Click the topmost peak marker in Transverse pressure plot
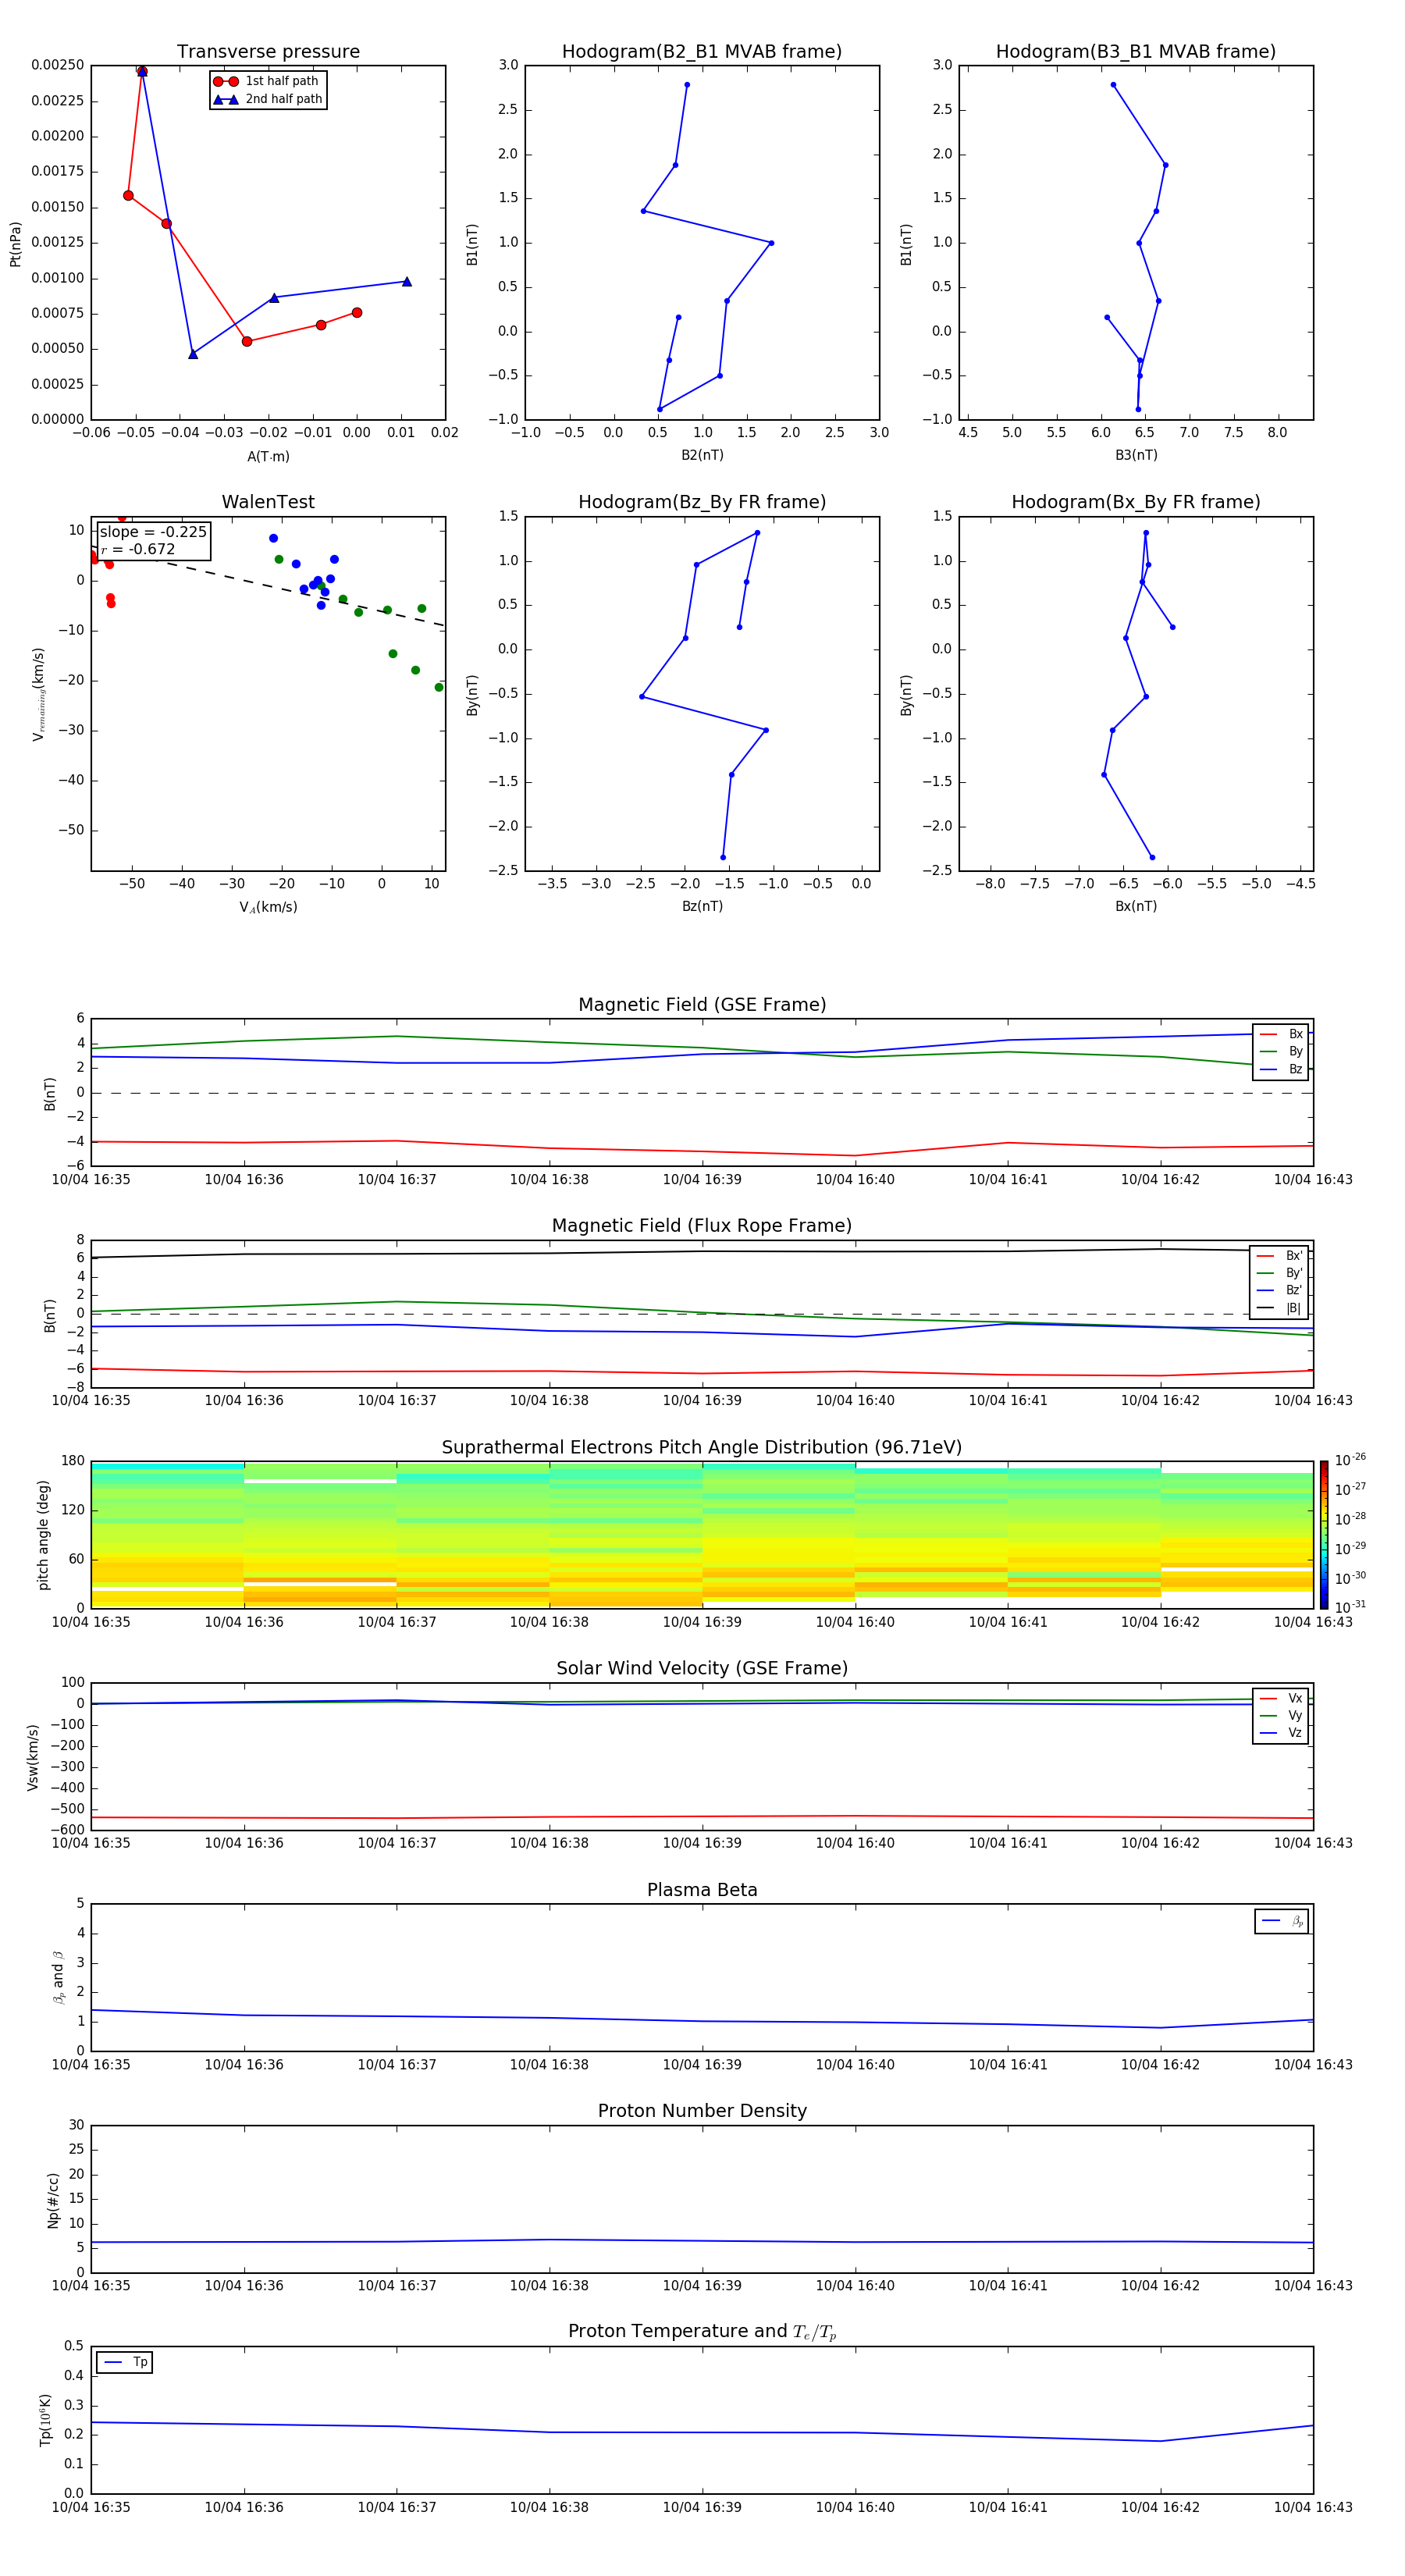Image resolution: width=1405 pixels, height=2576 pixels. pyautogui.click(x=142, y=71)
